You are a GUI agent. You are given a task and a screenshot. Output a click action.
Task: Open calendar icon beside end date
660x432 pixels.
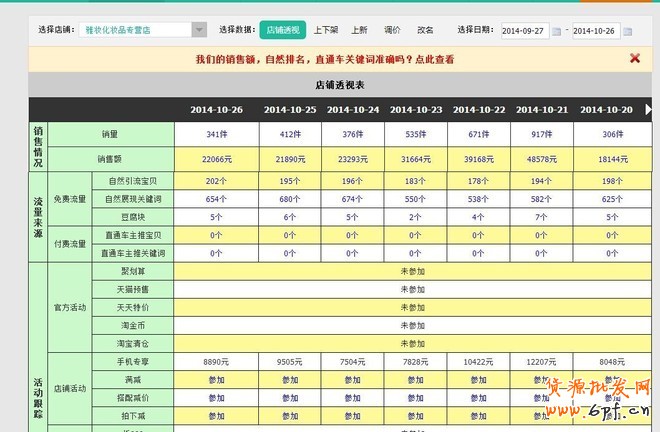(629, 31)
